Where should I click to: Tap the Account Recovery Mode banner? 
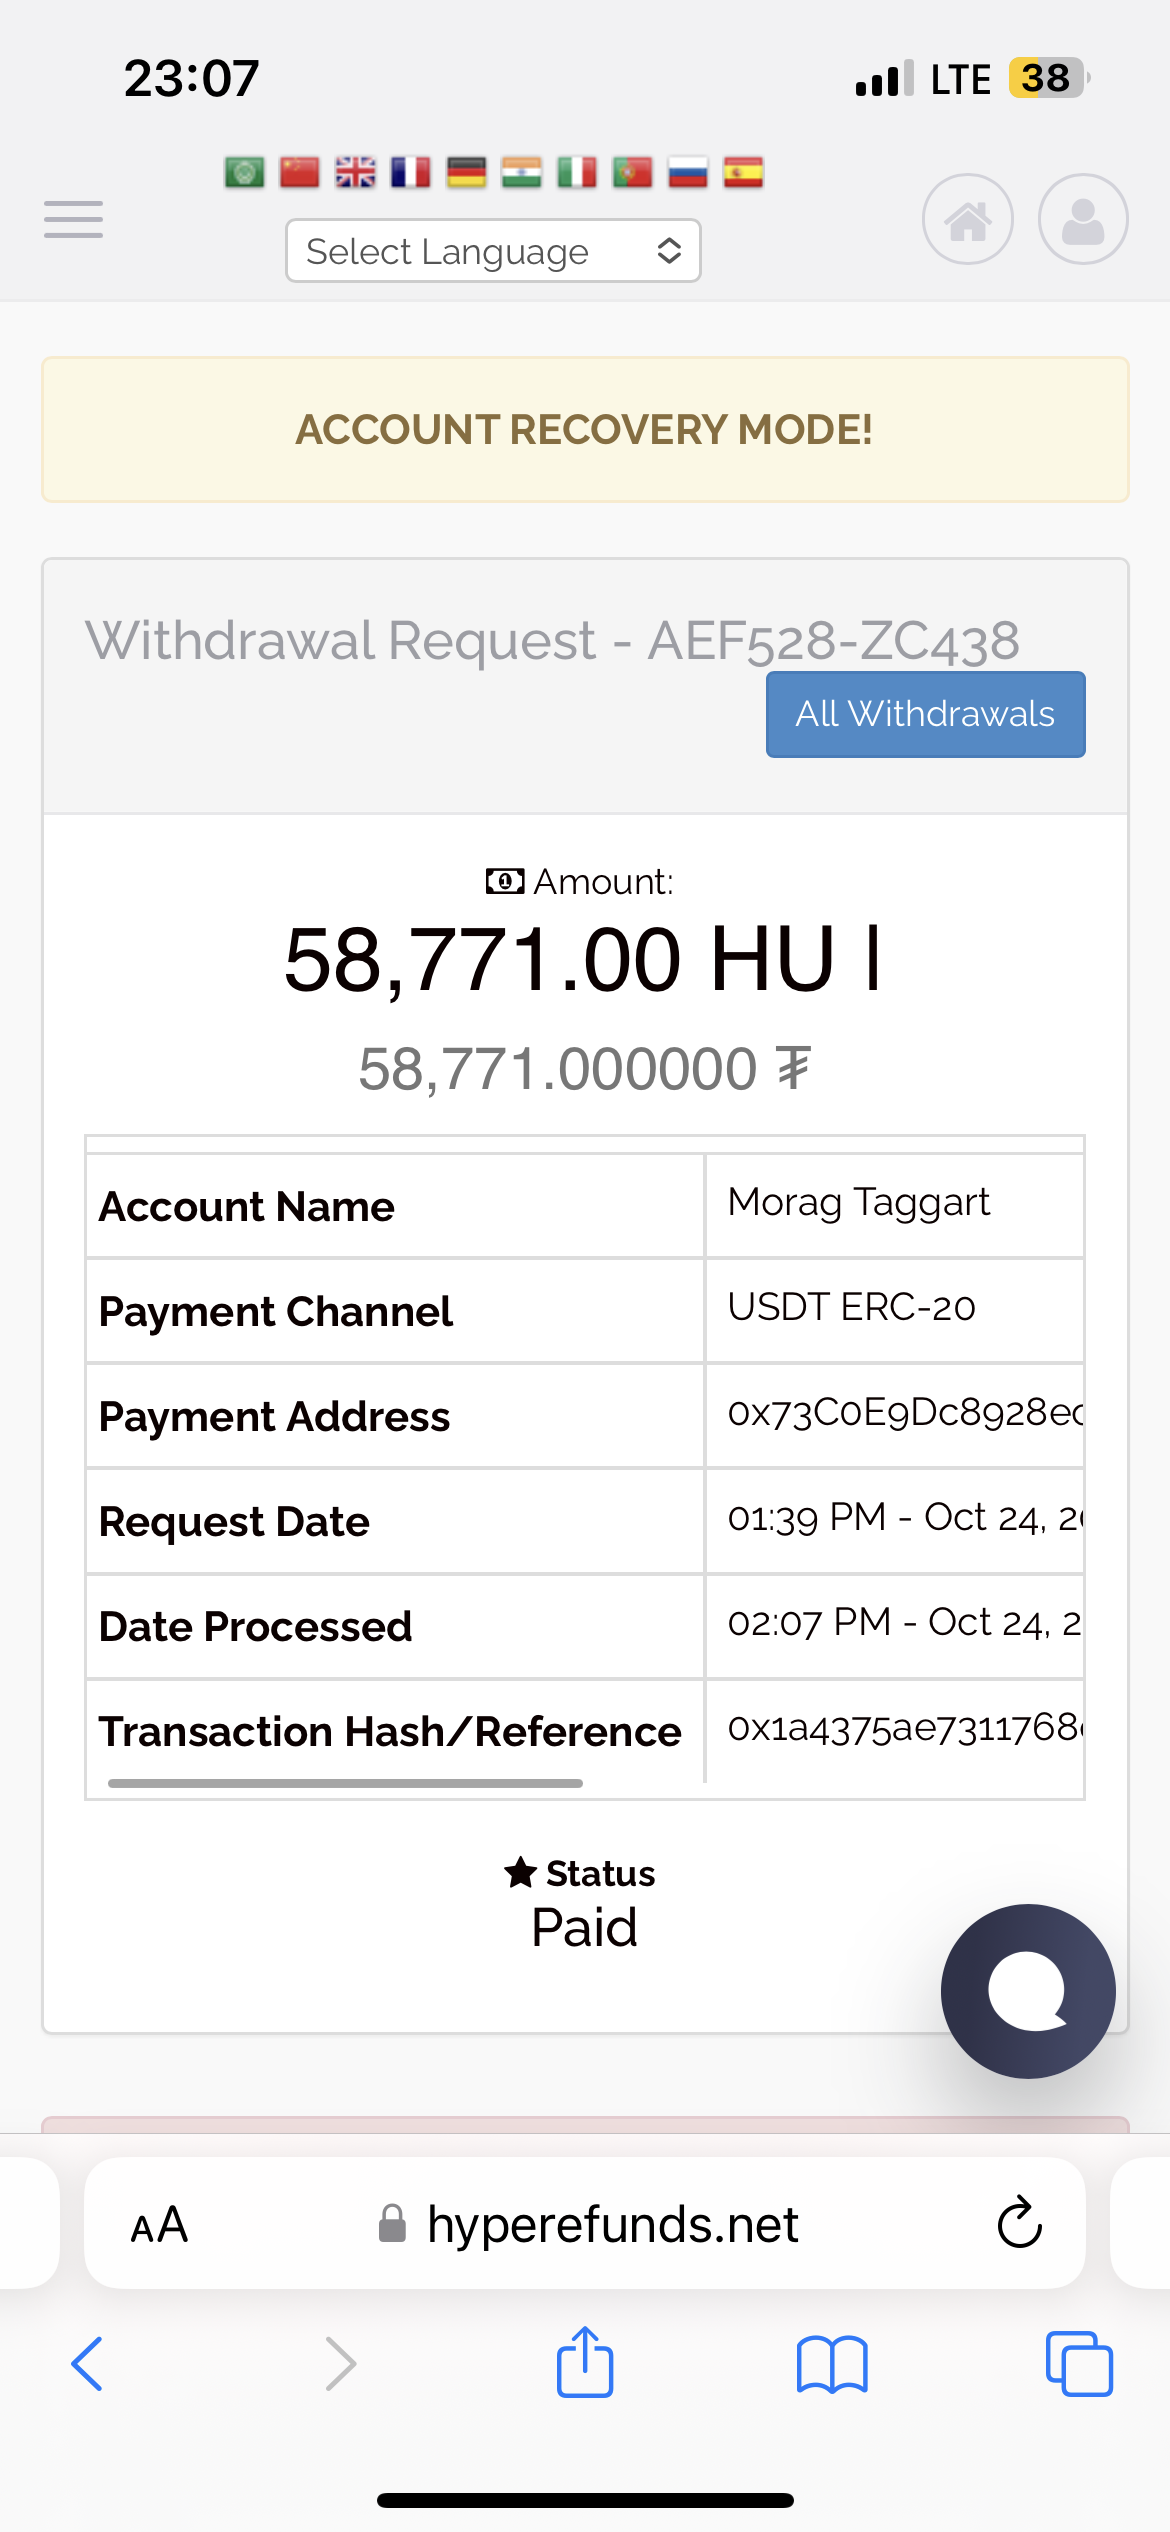pos(585,429)
